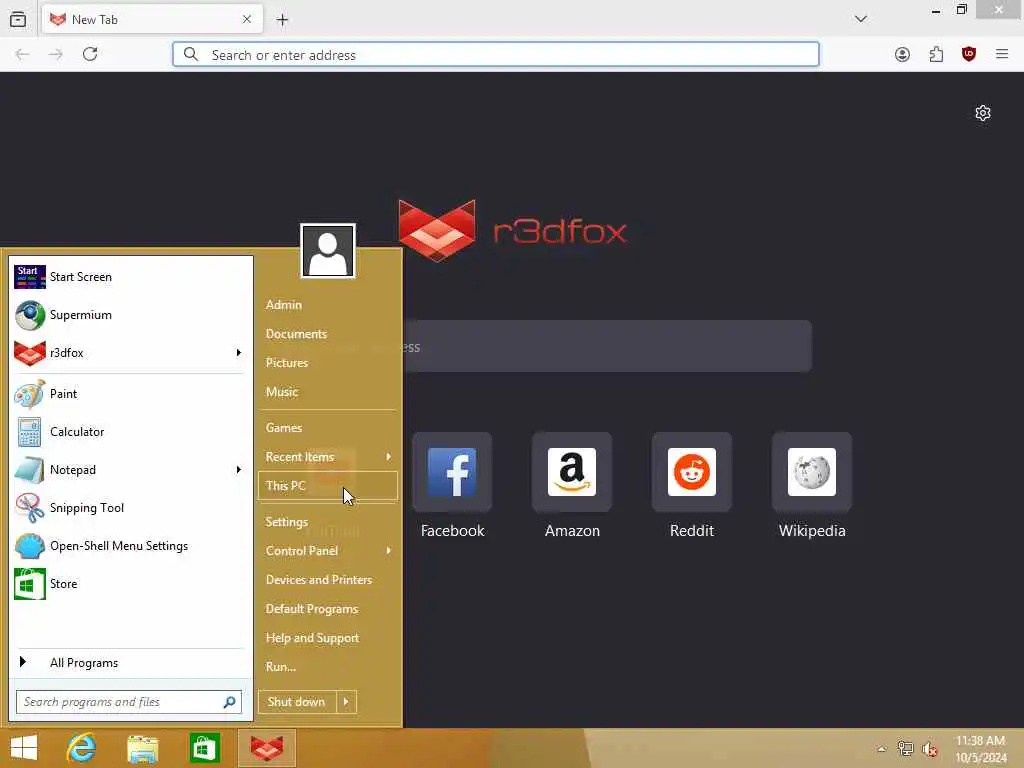Click the network tray icon
The height and width of the screenshot is (768, 1024).
point(905,749)
